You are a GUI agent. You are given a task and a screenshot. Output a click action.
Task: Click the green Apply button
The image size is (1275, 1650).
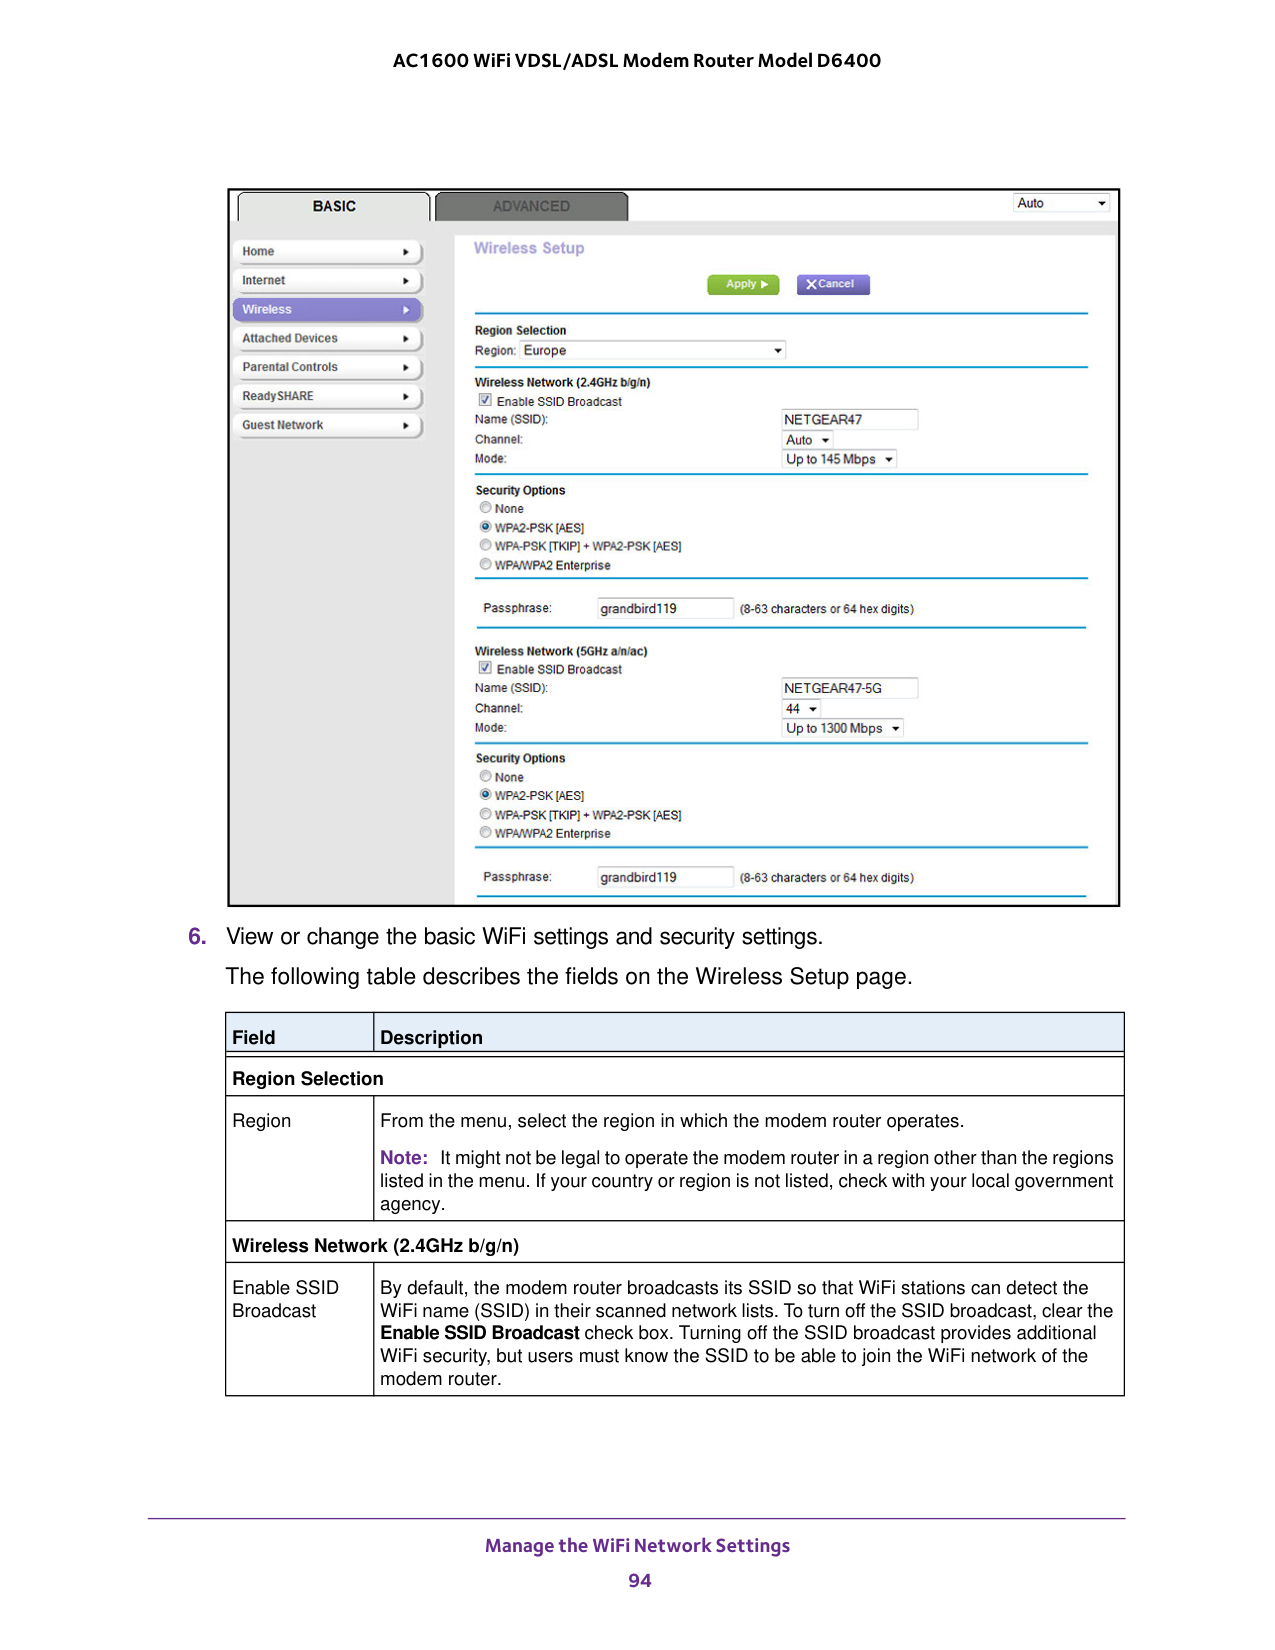[743, 285]
